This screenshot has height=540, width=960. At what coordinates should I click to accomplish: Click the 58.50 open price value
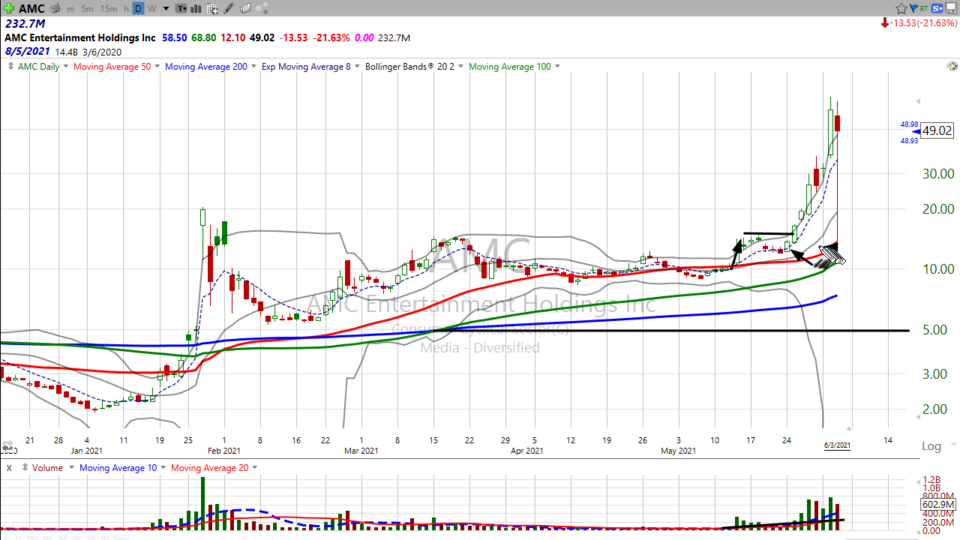[174, 37]
